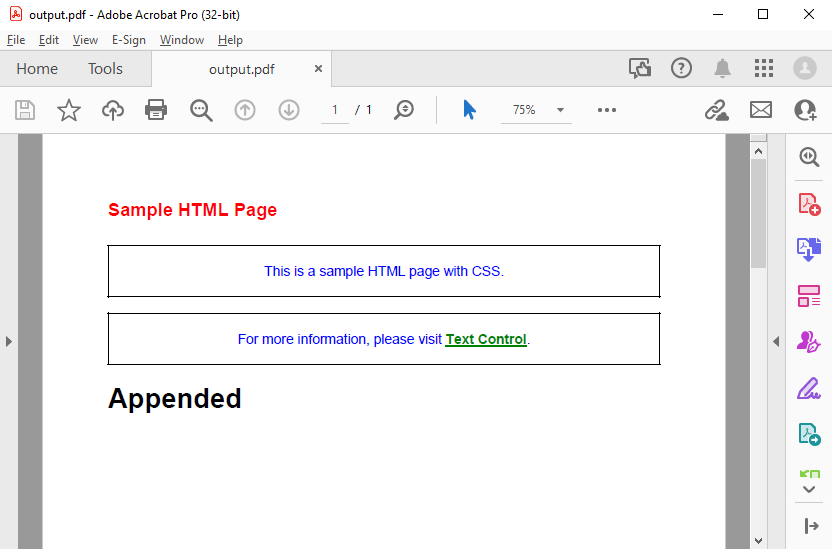
Task: Open the Create PDF tool
Action: coord(809,204)
